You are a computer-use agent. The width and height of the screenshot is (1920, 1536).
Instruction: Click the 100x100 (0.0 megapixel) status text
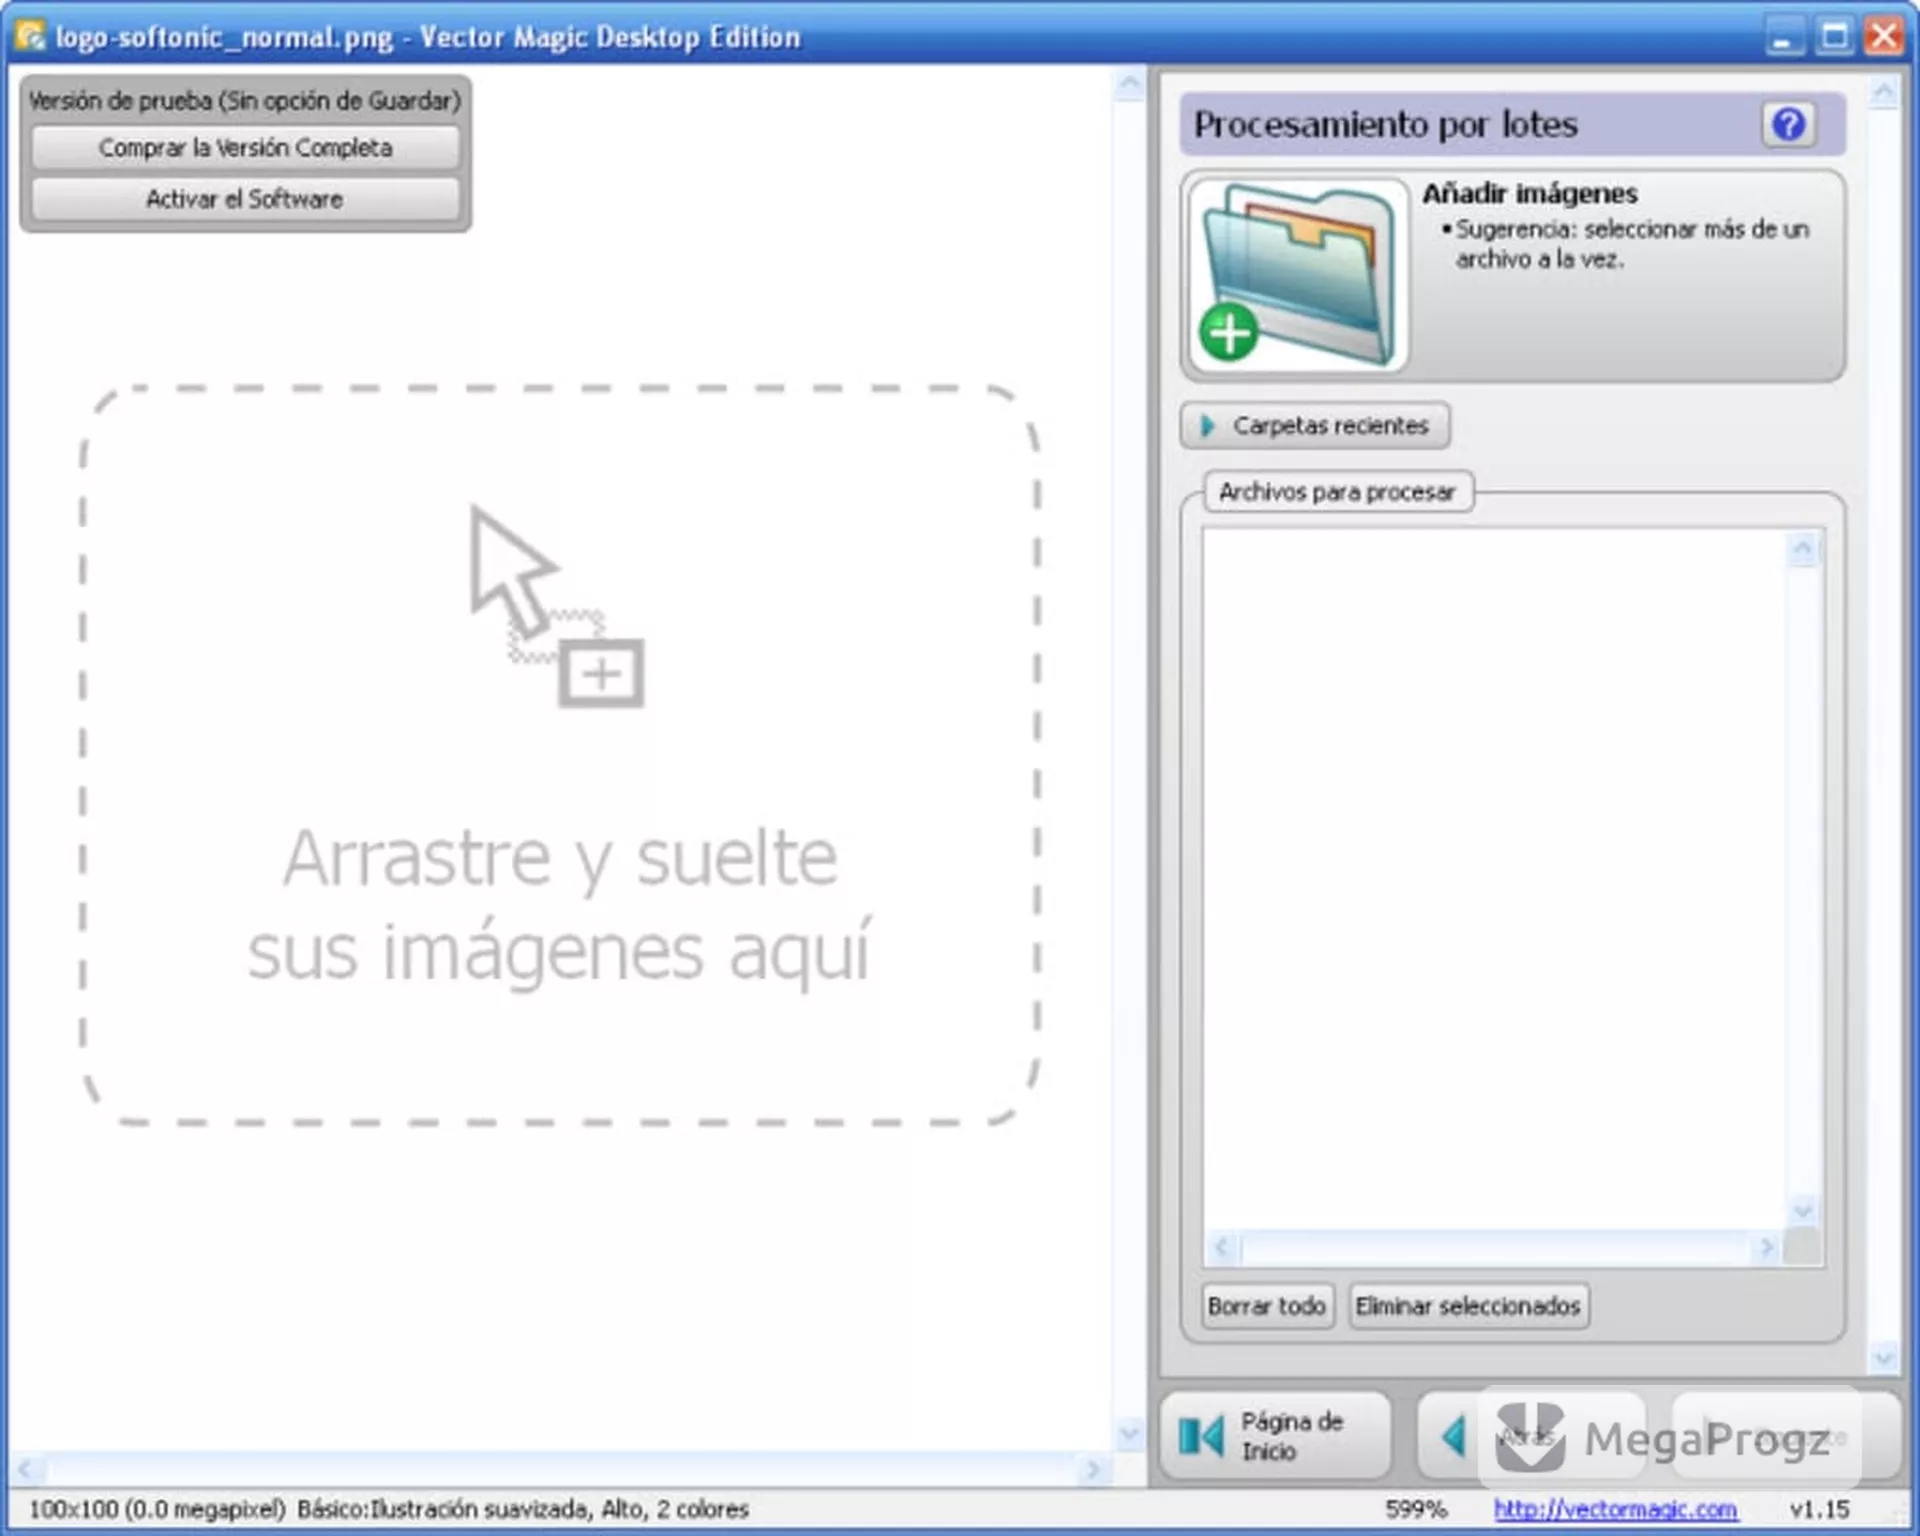157,1508
